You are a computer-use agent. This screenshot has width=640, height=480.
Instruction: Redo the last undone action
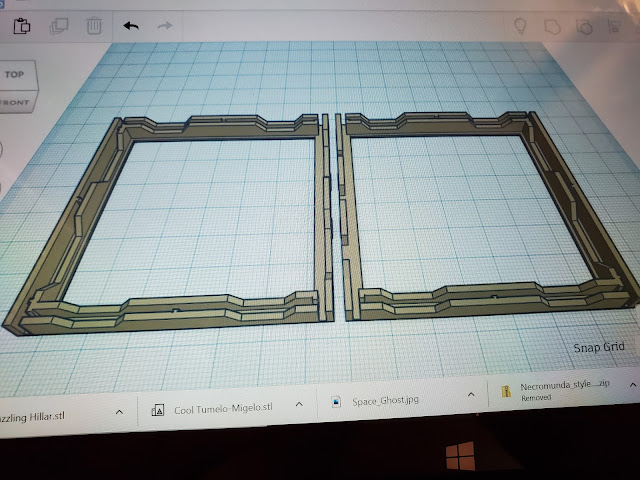[164, 26]
